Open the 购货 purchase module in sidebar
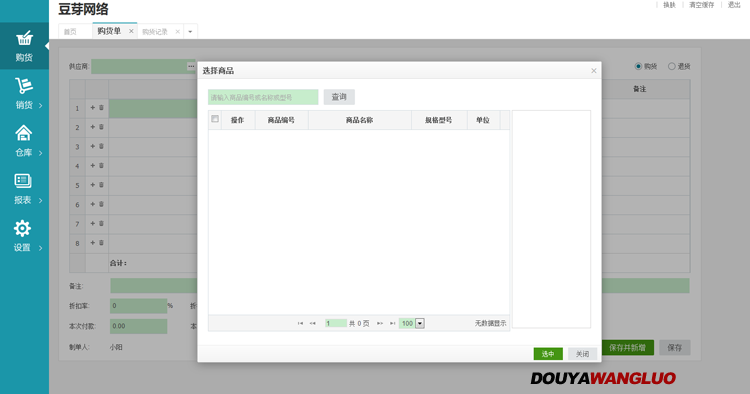 [24, 46]
